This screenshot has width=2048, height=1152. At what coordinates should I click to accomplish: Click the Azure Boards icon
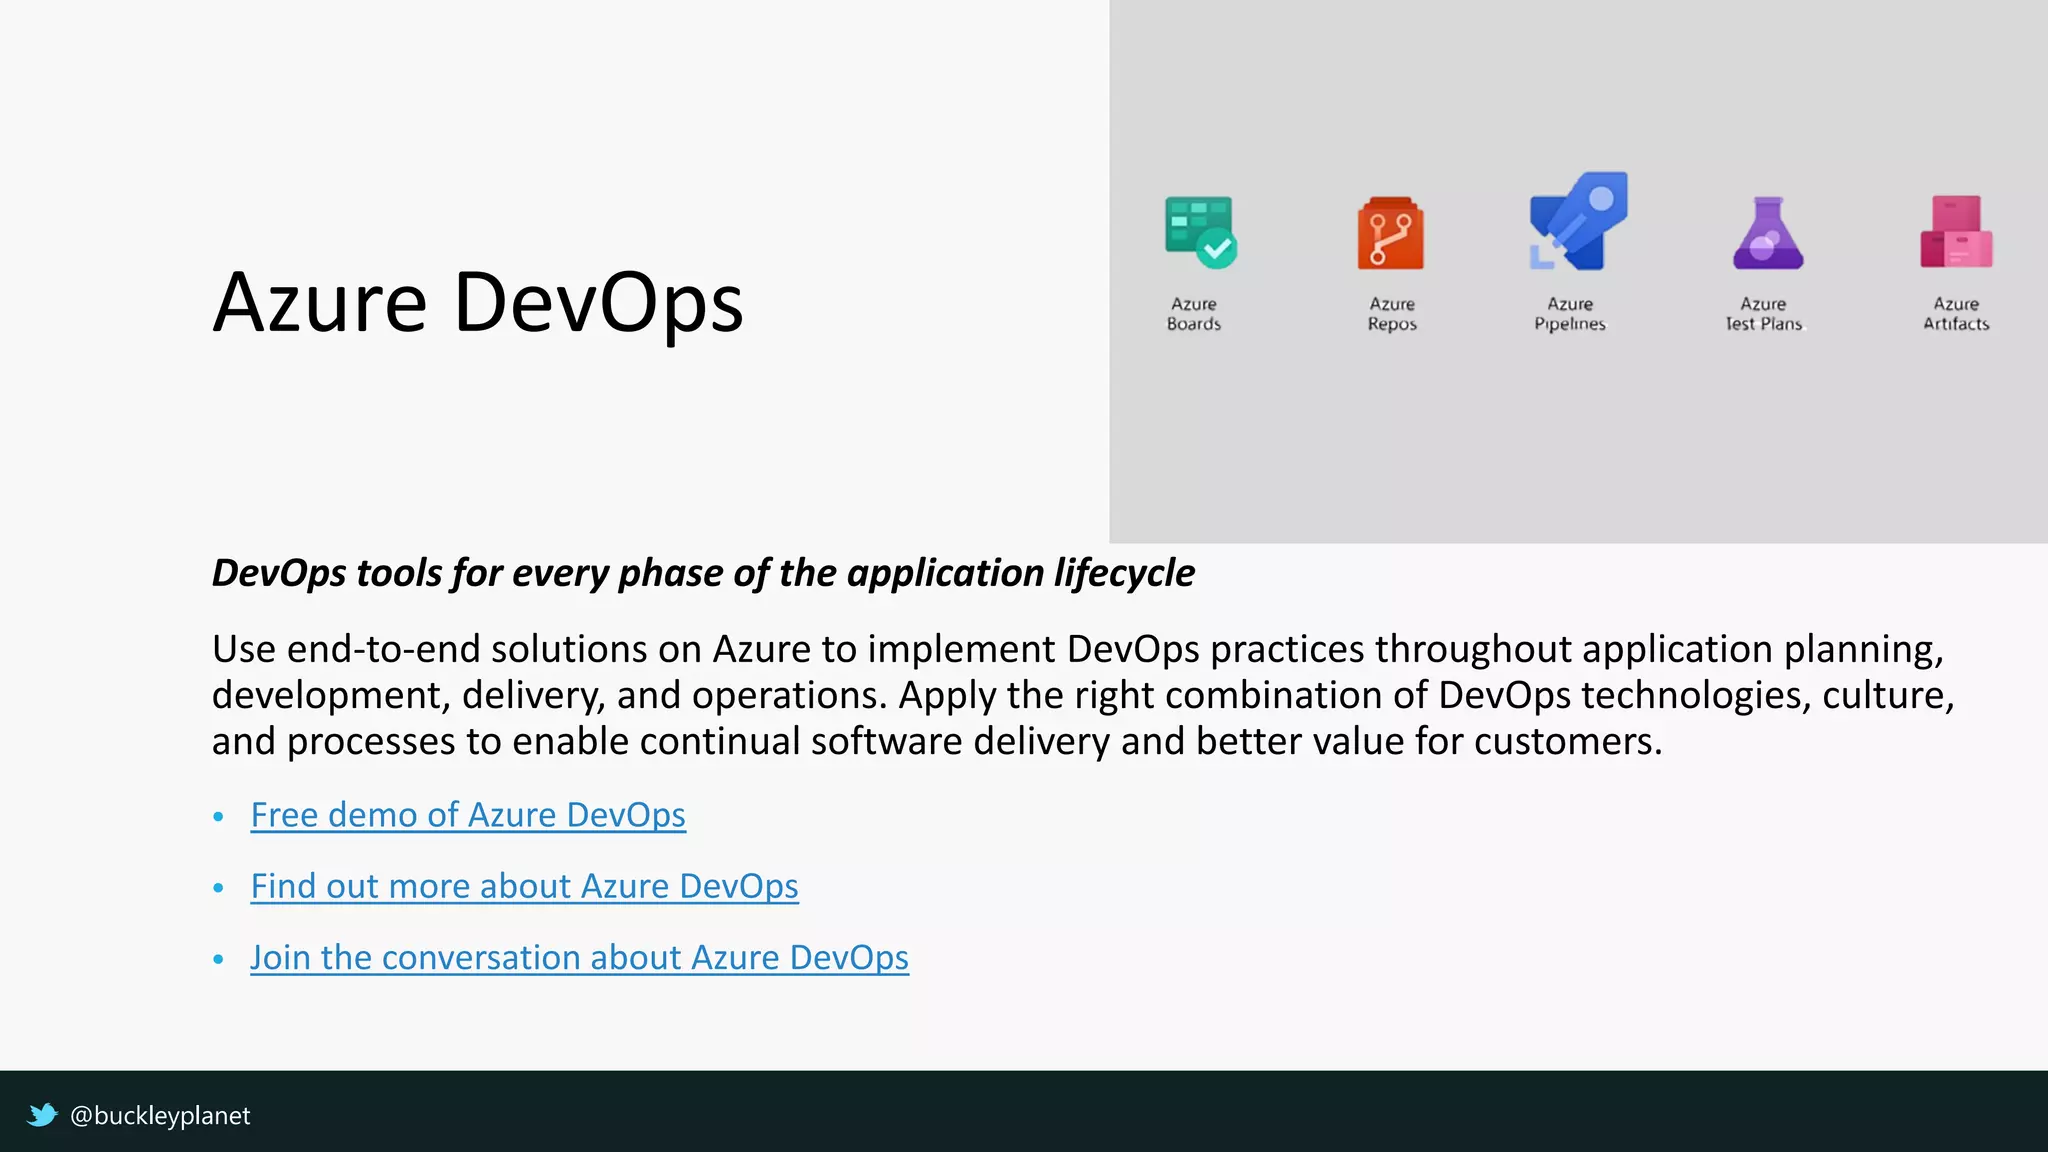coord(1200,233)
